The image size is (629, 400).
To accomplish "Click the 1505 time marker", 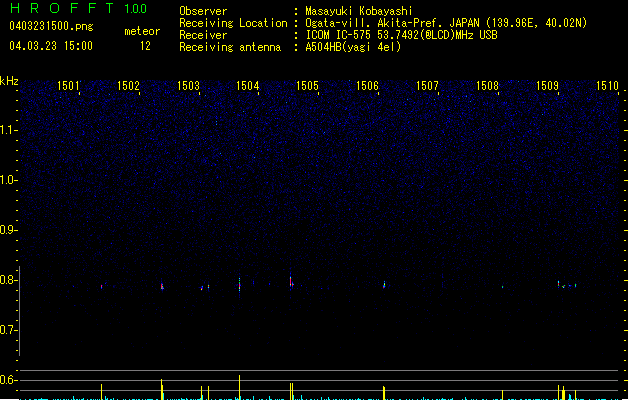I will tap(307, 86).
